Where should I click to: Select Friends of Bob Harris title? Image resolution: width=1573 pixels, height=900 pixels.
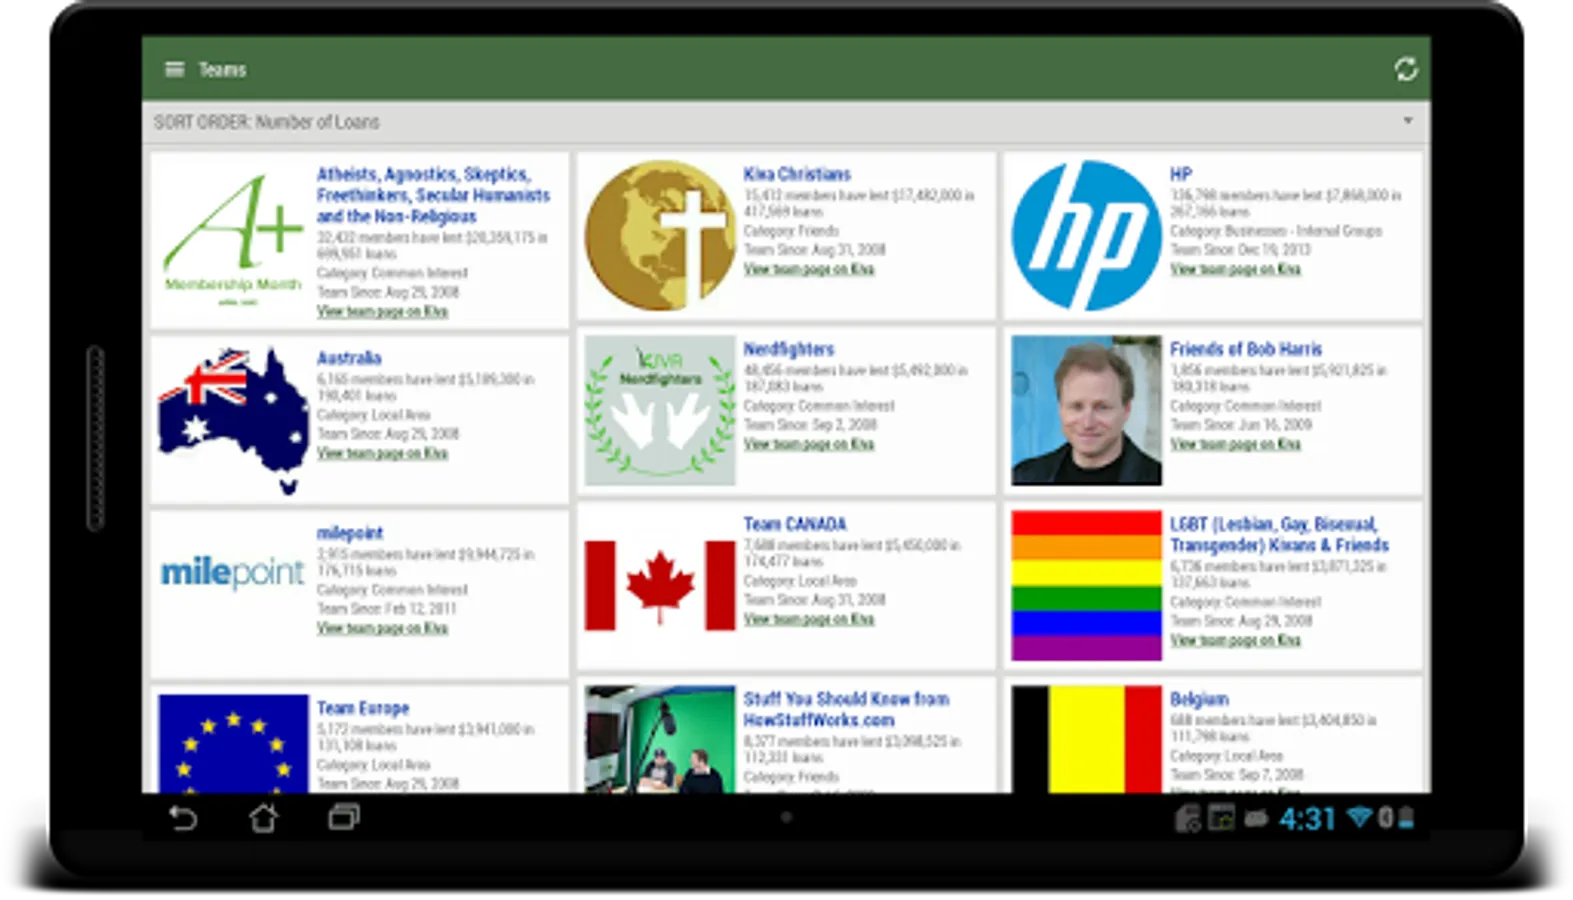pyautogui.click(x=1246, y=349)
